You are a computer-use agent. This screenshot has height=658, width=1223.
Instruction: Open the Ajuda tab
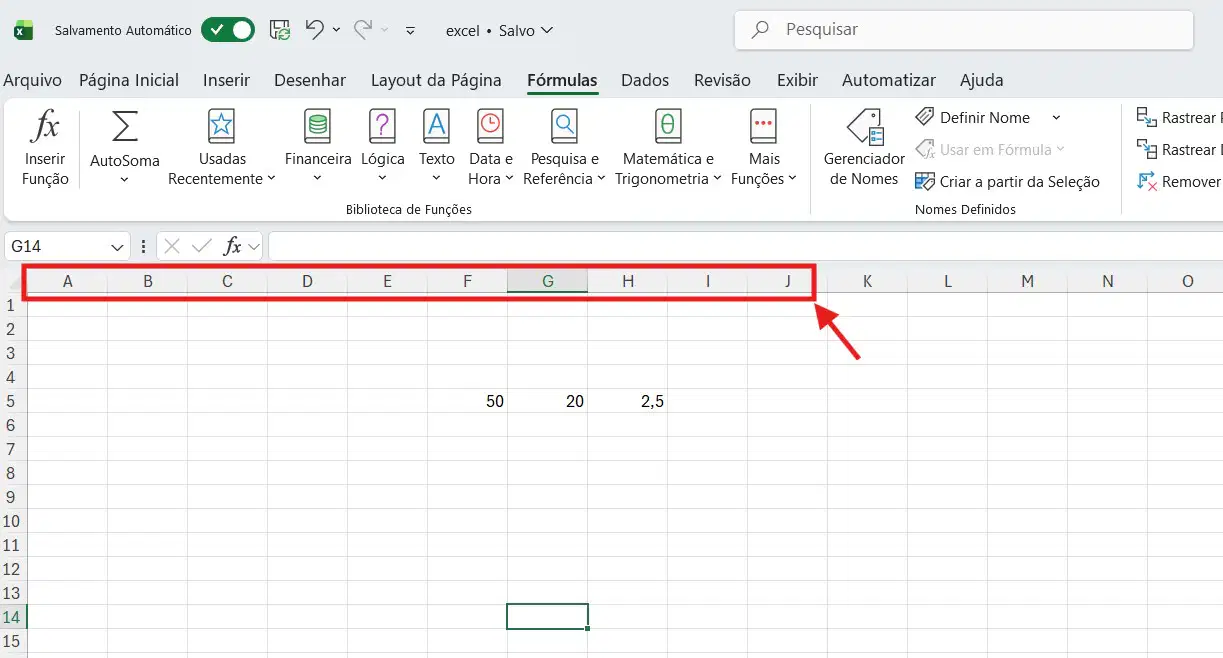pos(981,80)
